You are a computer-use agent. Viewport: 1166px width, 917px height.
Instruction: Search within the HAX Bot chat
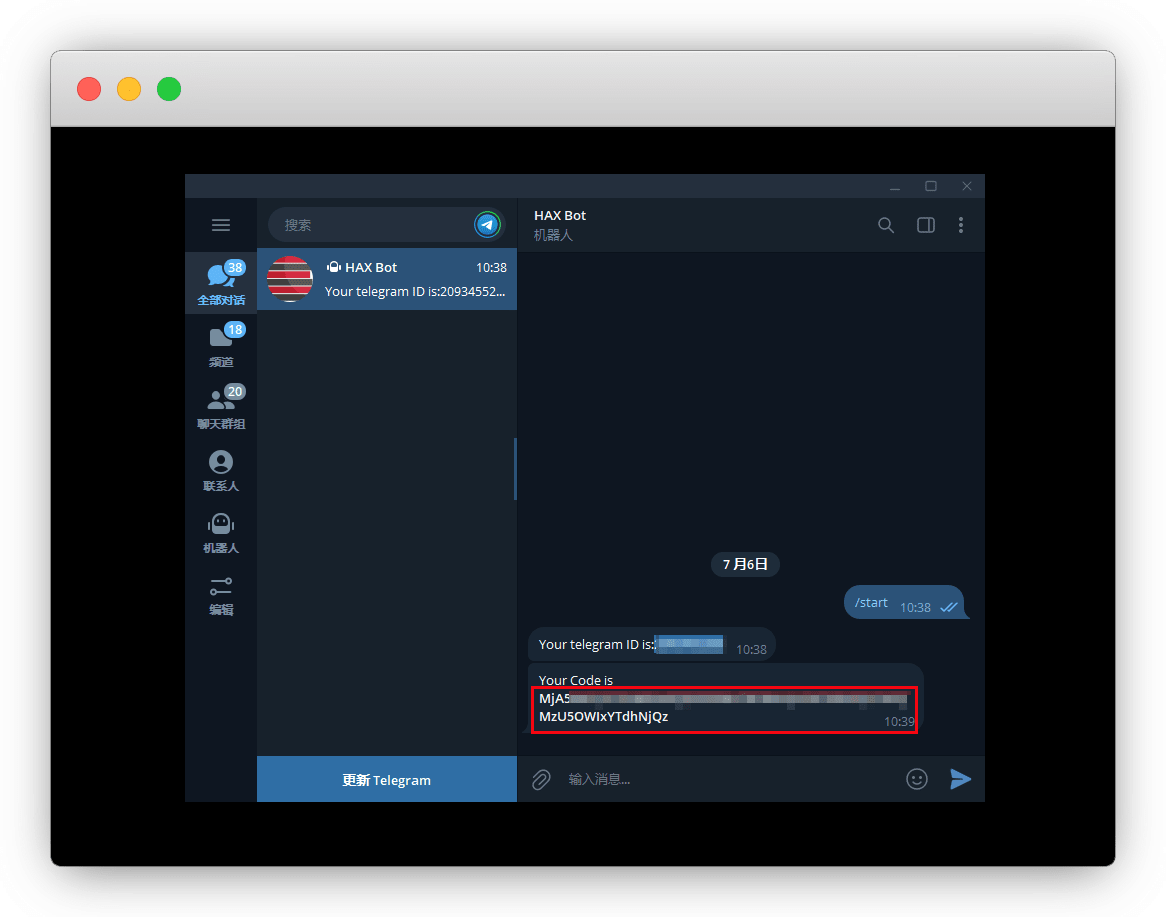[885, 225]
